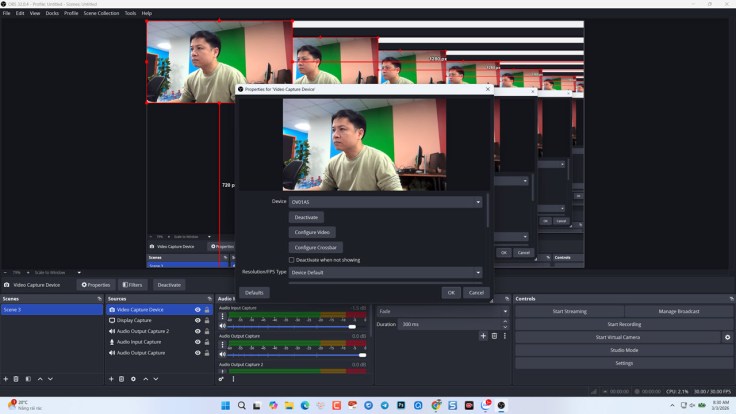
Task: Pop out the Sources dock
Action: (209, 299)
